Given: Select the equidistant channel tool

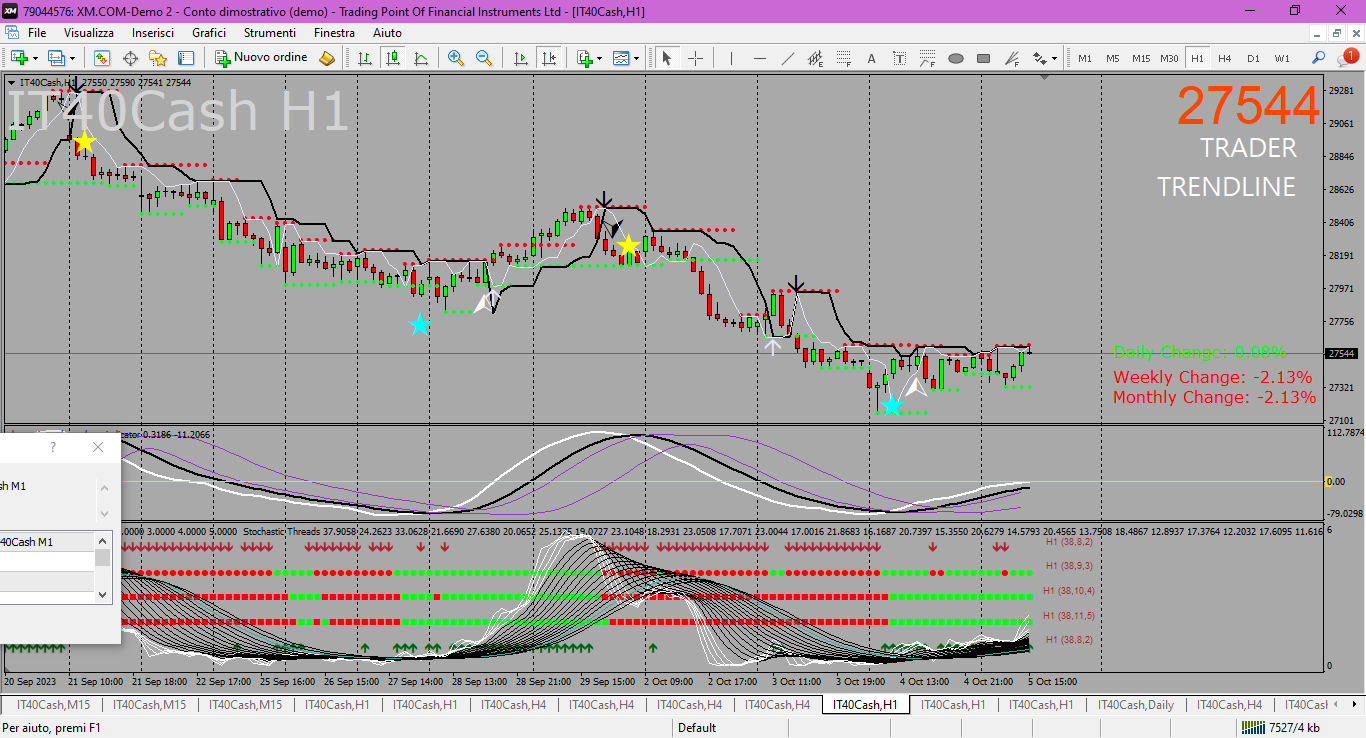Looking at the screenshot, I should 815,58.
